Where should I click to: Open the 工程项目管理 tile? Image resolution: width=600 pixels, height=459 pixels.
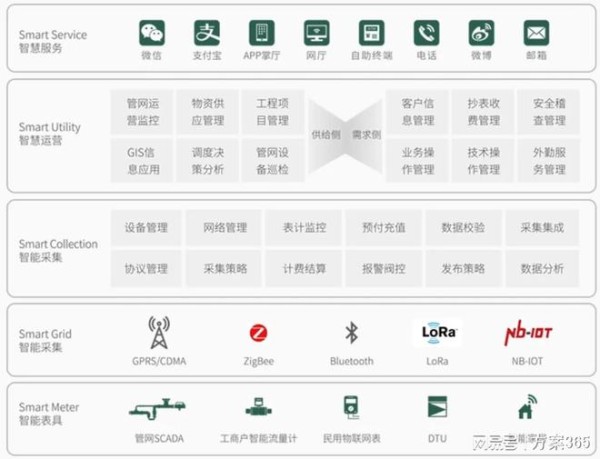click(273, 112)
